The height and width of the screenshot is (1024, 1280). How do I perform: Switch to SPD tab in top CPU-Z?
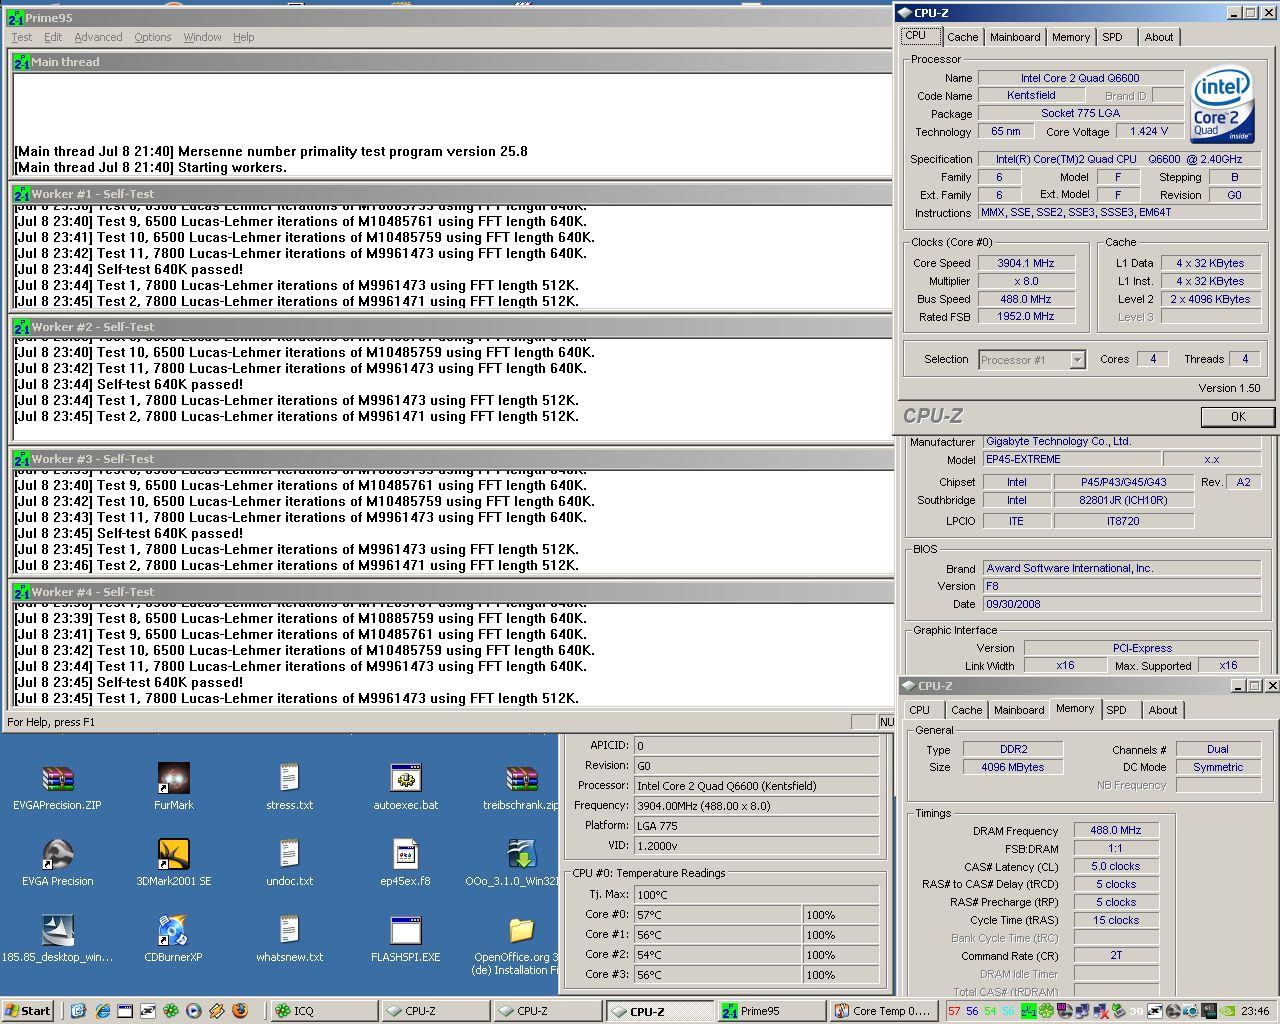tap(1113, 37)
